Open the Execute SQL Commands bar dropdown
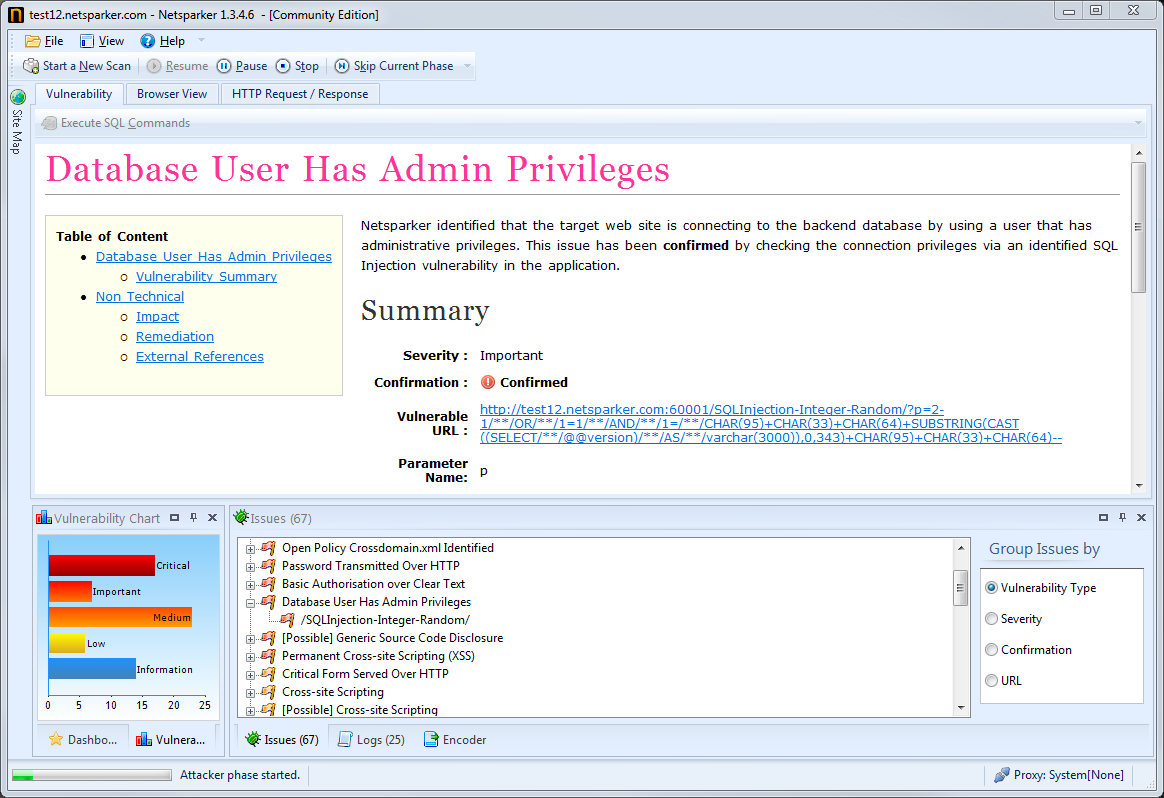Screen dimensions: 1164x798 click(x=1138, y=123)
